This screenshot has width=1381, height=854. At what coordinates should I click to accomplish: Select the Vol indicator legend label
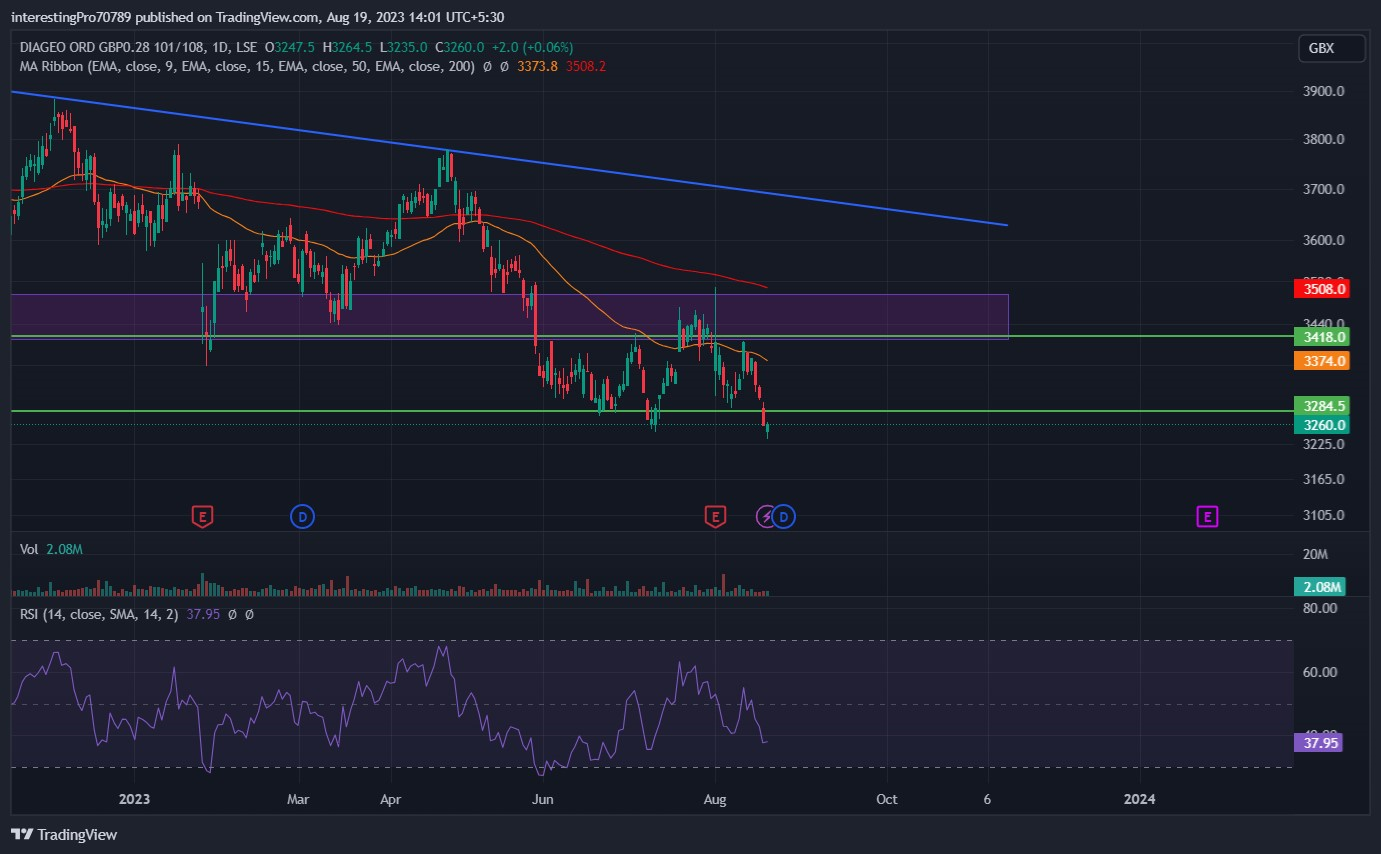pos(30,549)
